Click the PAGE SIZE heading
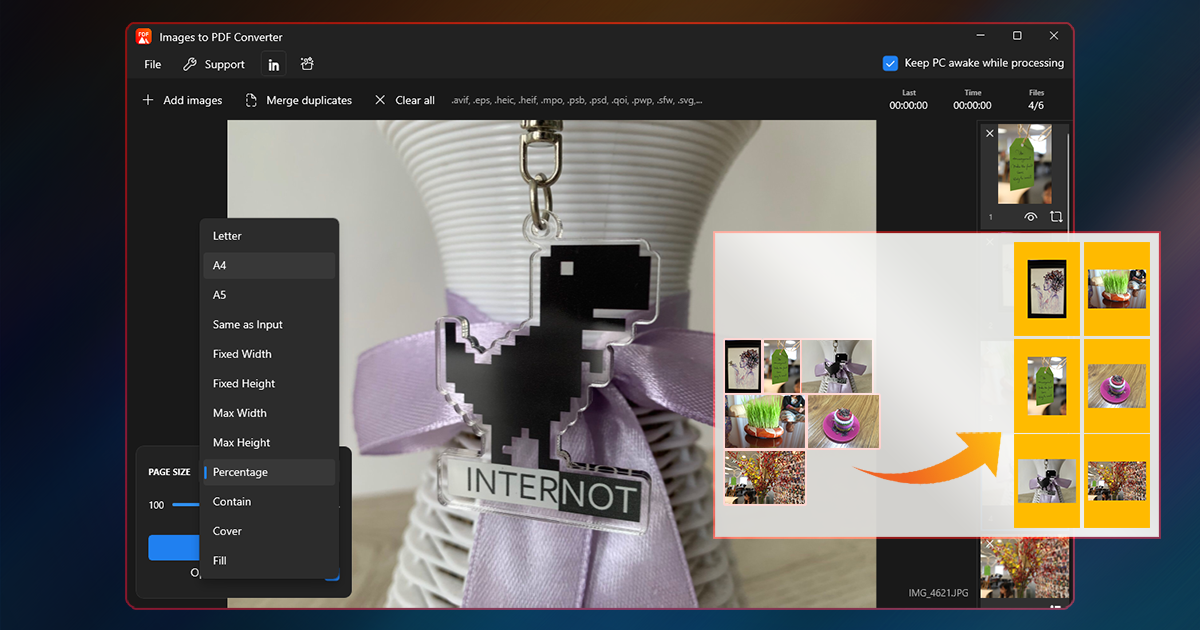Viewport: 1200px width, 630px height. [169, 472]
